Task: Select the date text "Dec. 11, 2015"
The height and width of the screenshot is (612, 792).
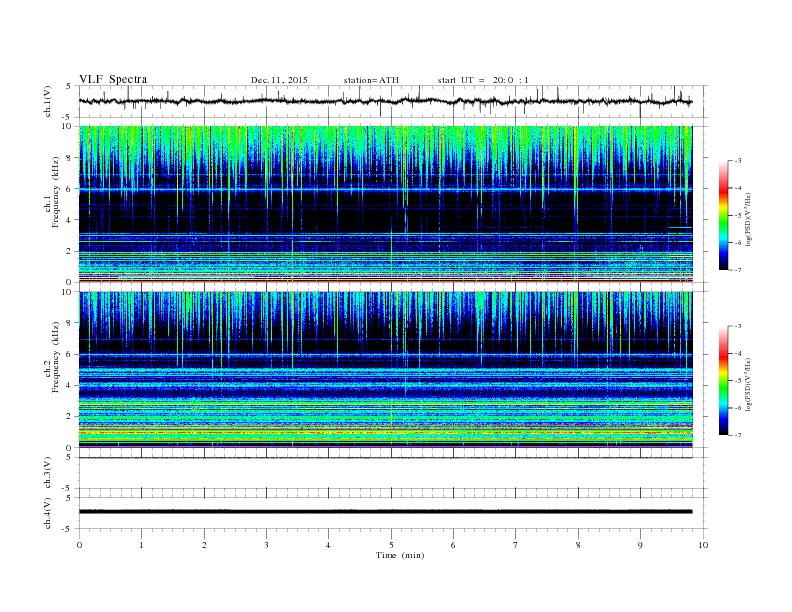Action: point(279,80)
